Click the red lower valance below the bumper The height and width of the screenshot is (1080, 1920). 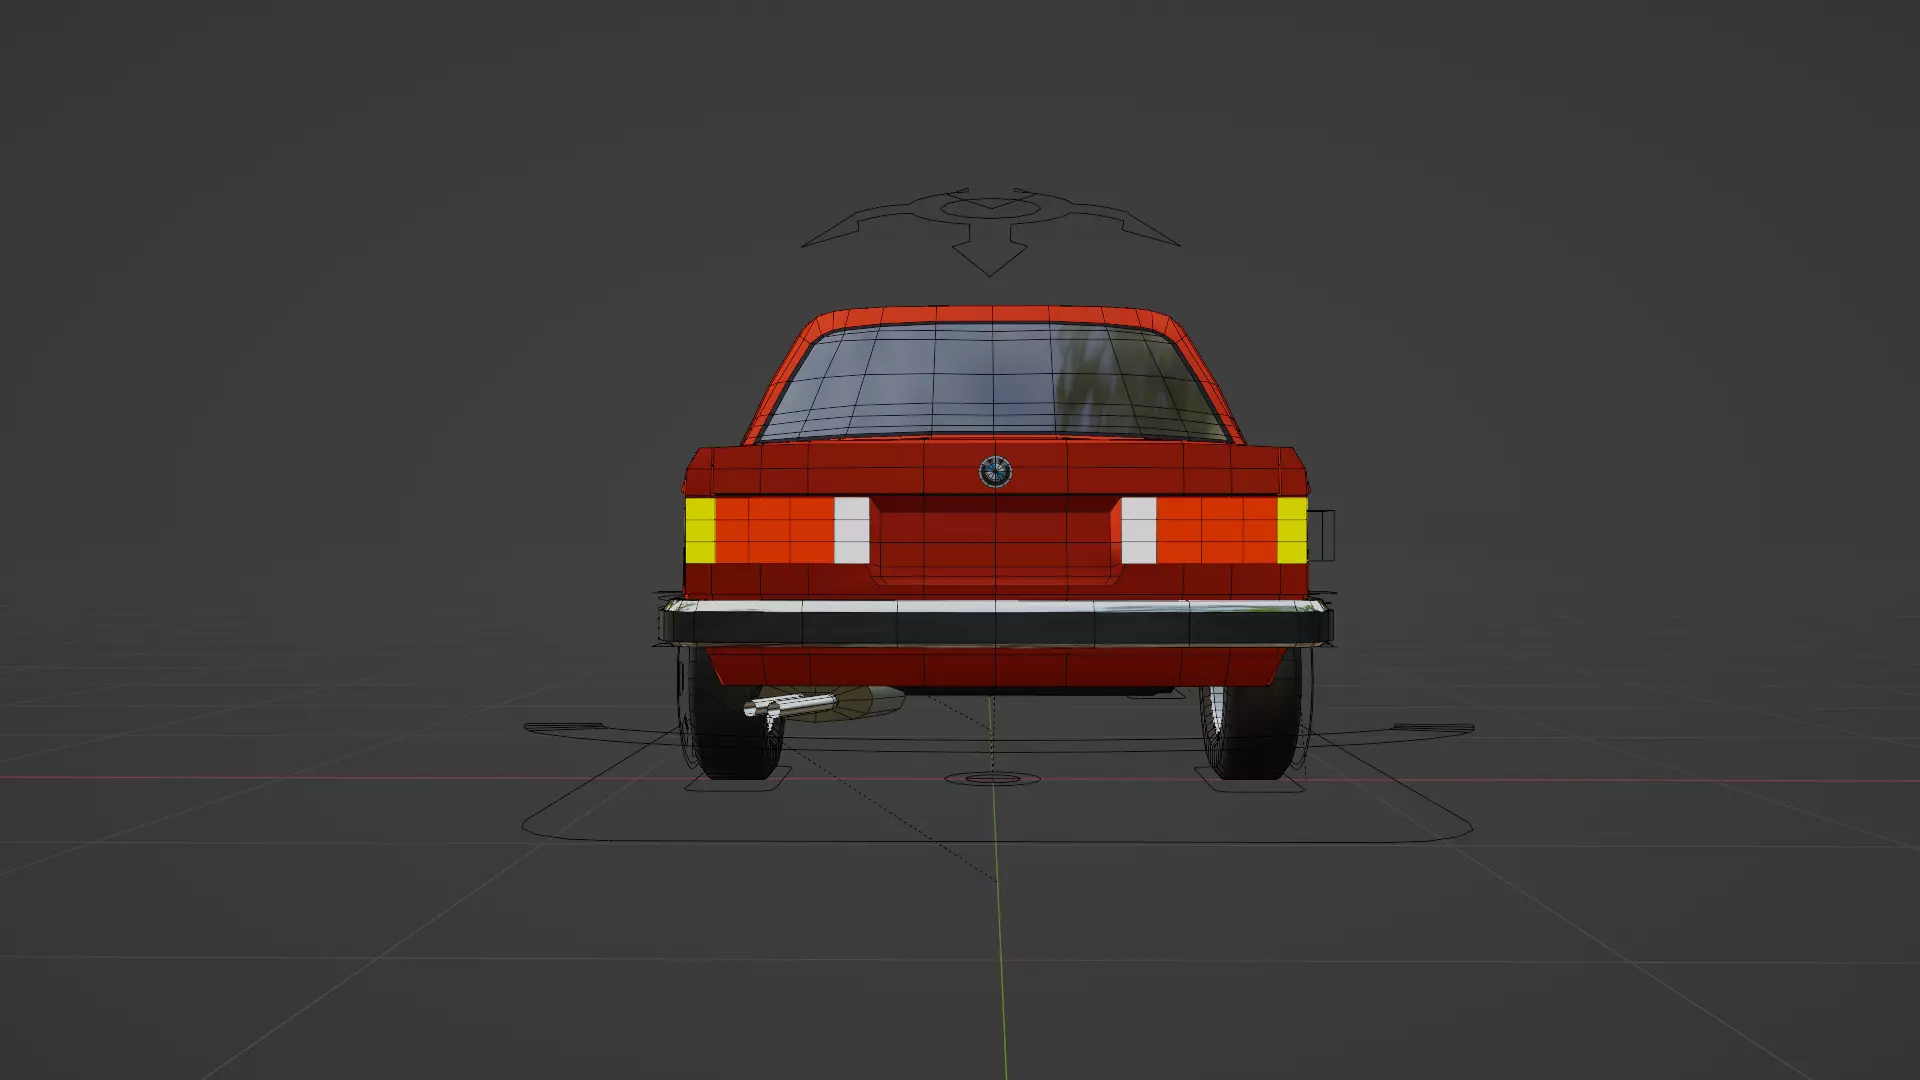(996, 666)
